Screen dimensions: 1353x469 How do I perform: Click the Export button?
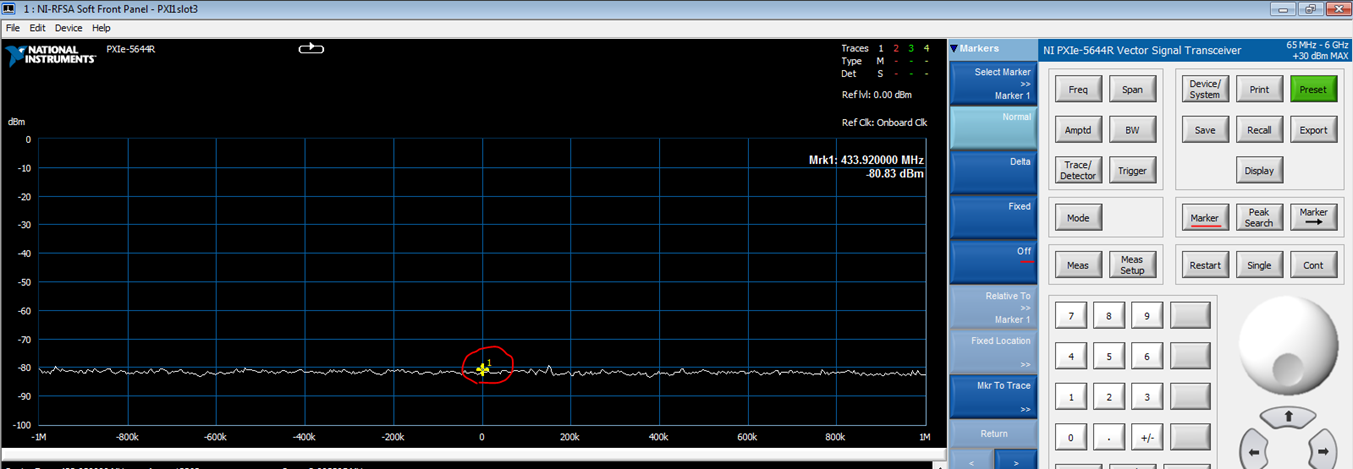point(1313,130)
